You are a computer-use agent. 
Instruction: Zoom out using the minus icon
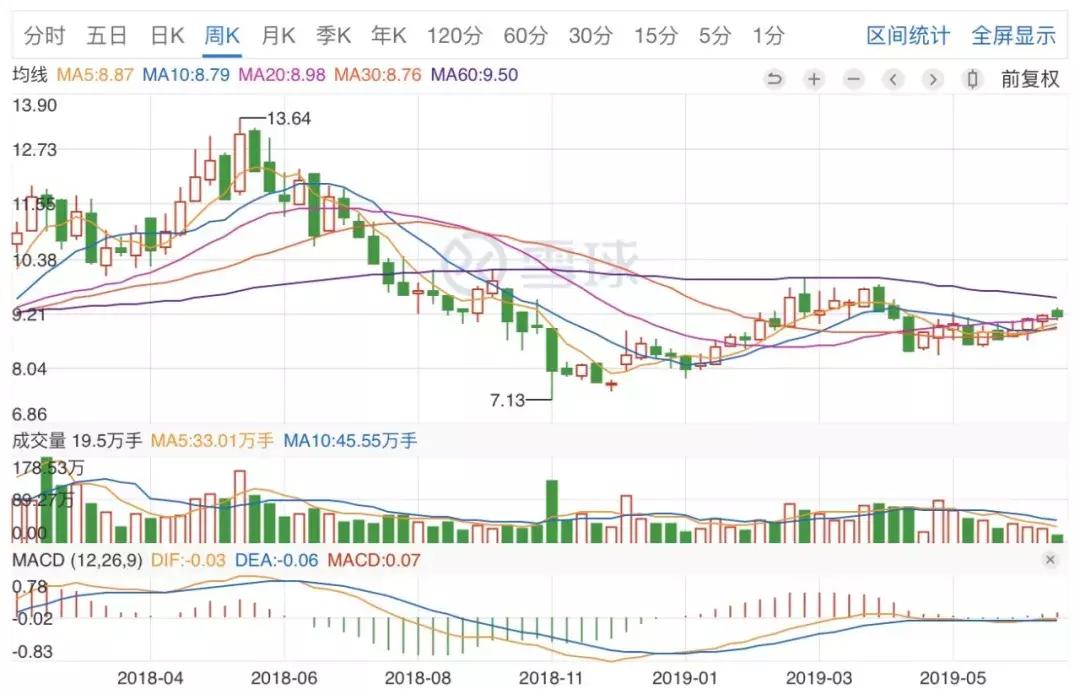[853, 79]
